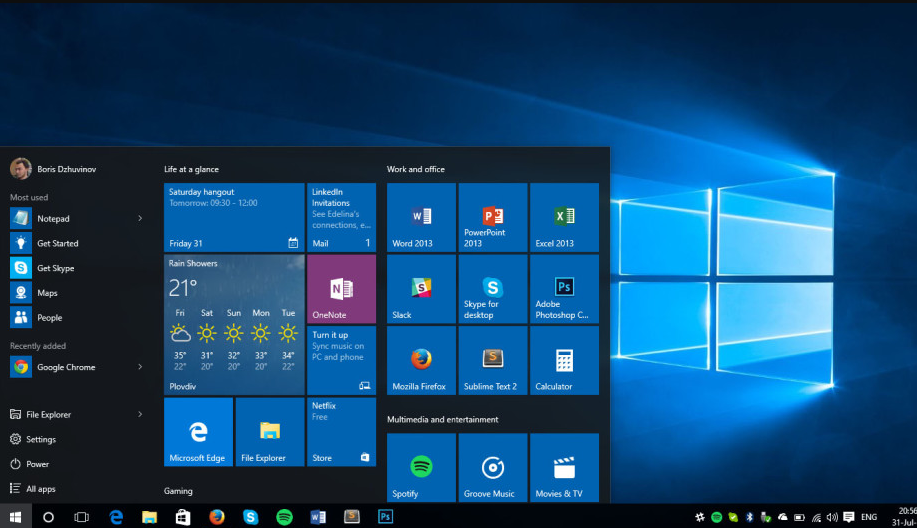Select the Multimedia and entertainment group title
917x528 pixels.
(443, 419)
